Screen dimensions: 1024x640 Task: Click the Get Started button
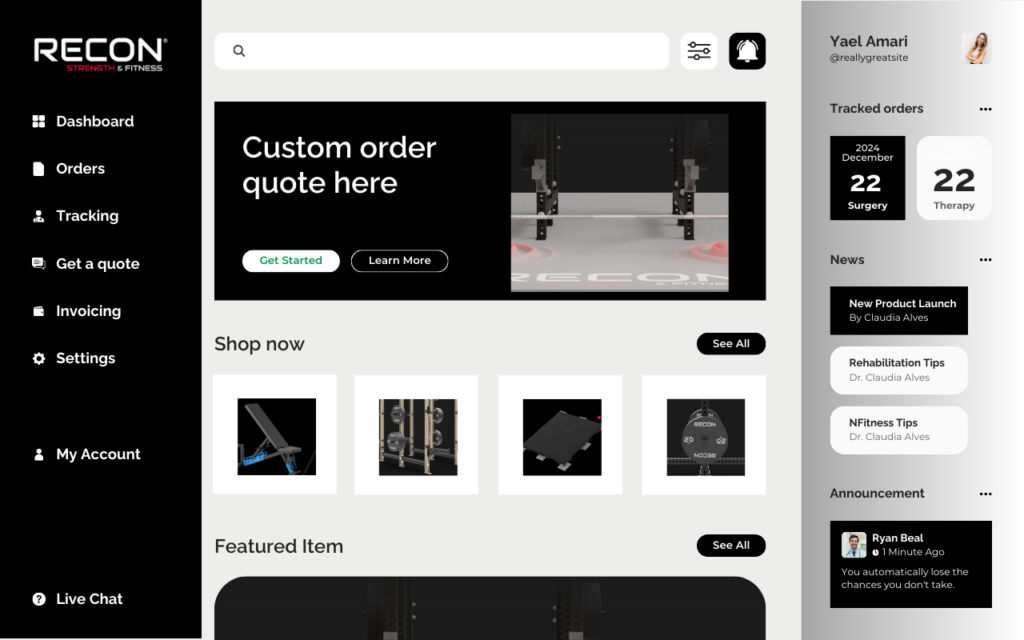click(291, 261)
